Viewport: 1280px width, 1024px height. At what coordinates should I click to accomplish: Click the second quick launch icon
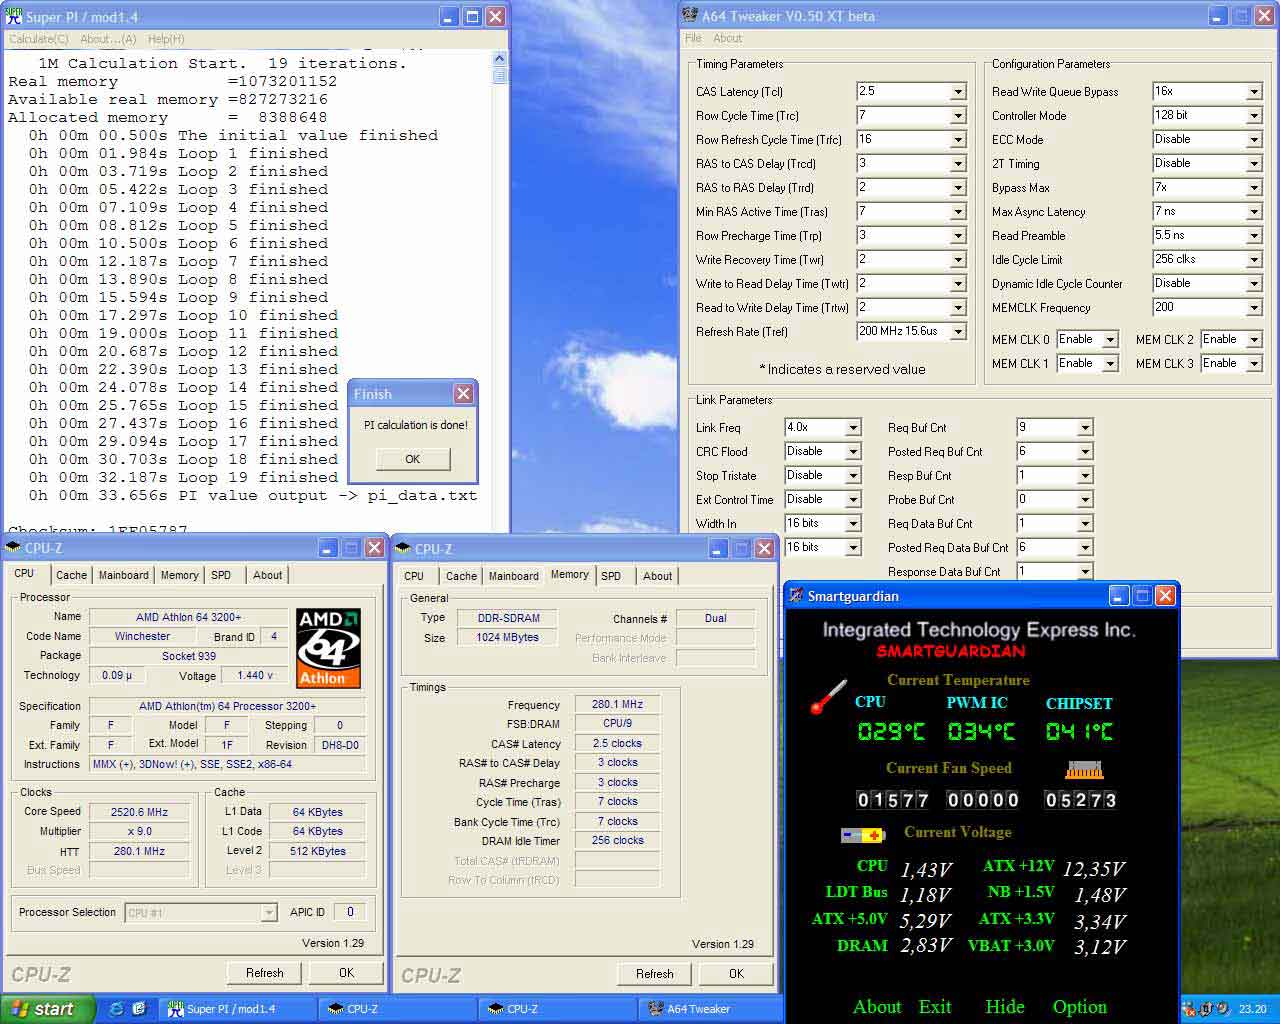pyautogui.click(x=139, y=1008)
